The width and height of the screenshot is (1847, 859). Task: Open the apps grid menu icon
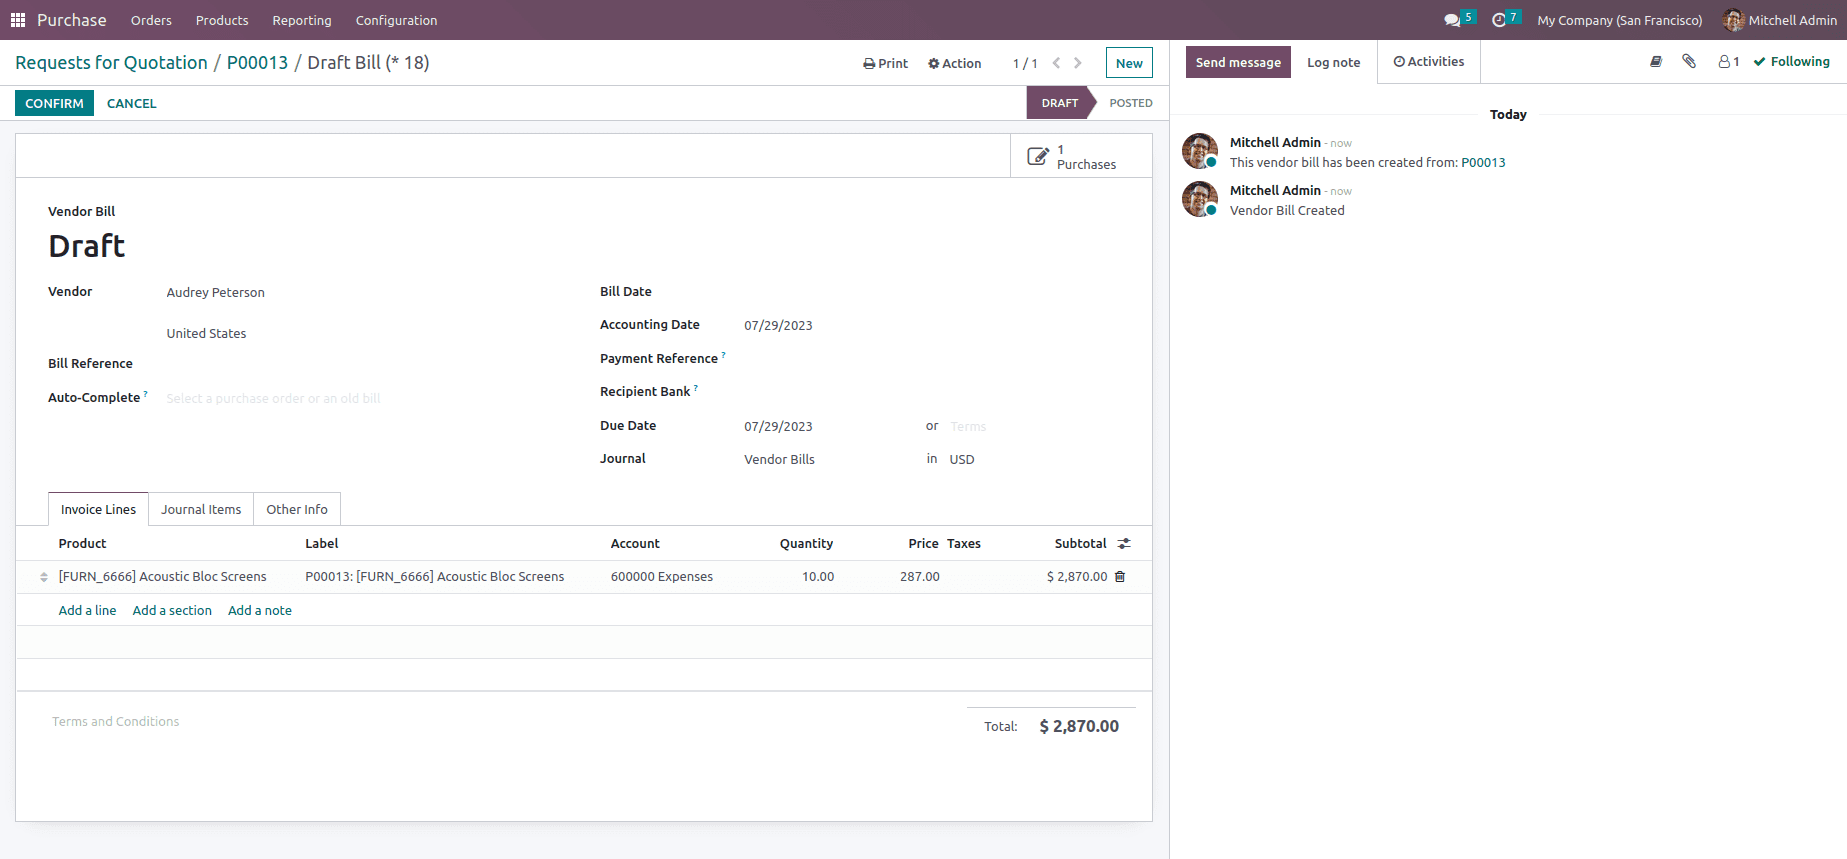18,20
